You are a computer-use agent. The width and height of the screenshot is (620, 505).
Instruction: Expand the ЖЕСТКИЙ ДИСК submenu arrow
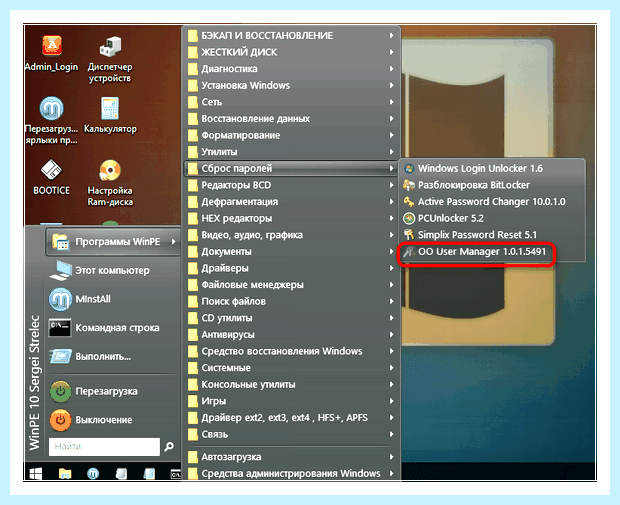pyautogui.click(x=391, y=52)
